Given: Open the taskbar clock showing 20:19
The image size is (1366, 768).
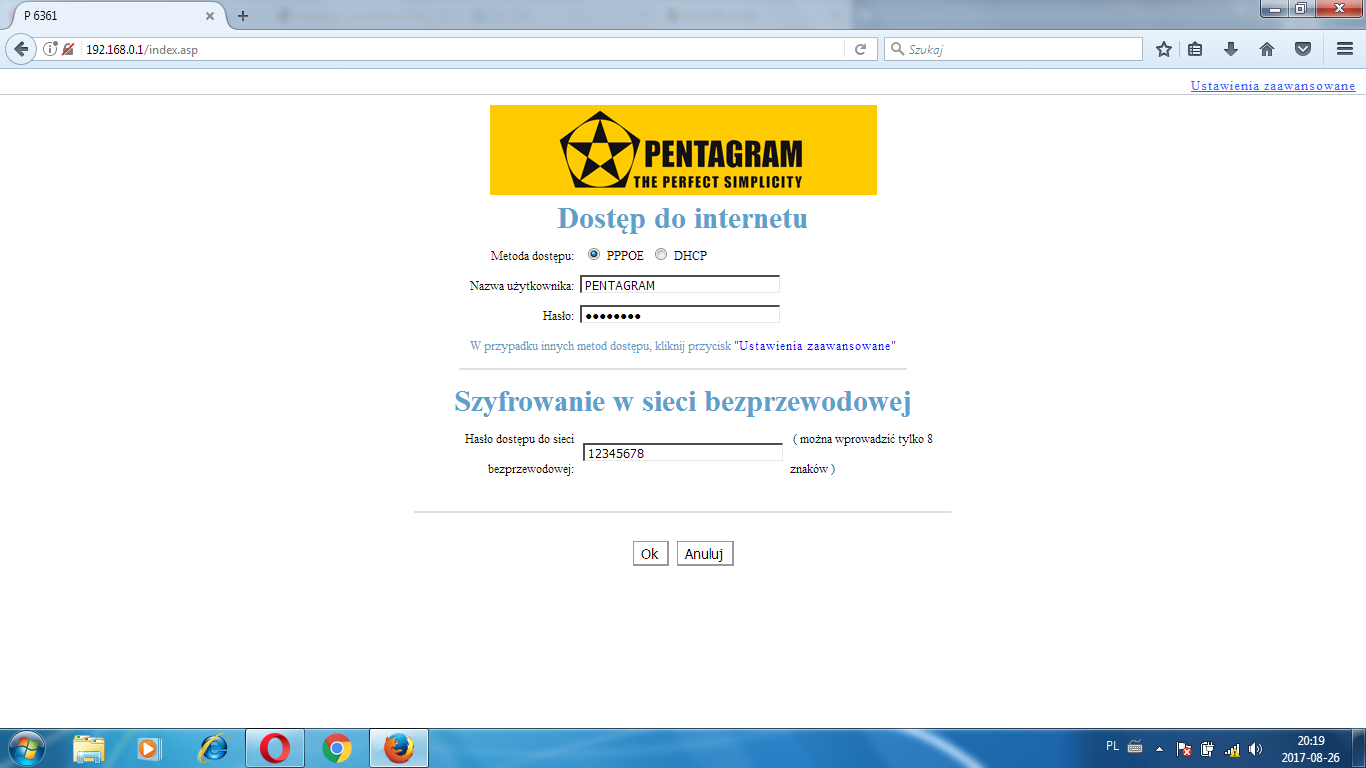Looking at the screenshot, I should (x=1310, y=749).
